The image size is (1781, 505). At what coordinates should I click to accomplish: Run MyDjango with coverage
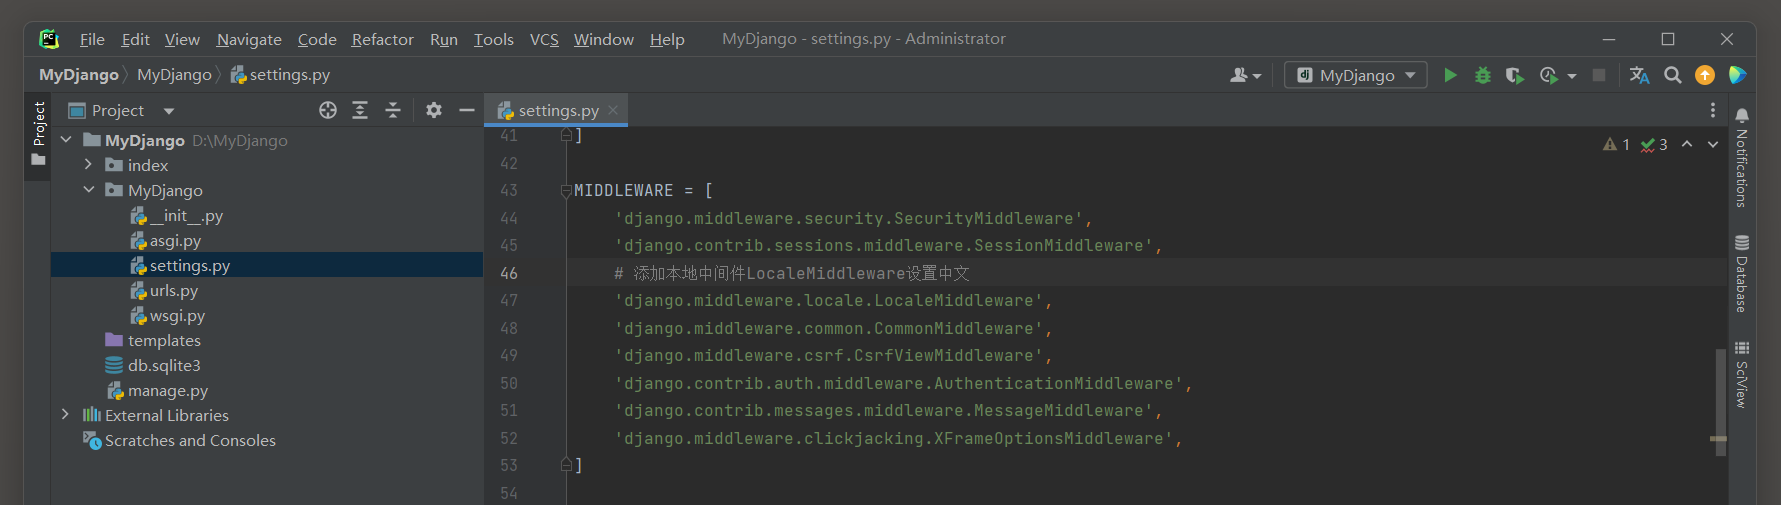pyautogui.click(x=1515, y=75)
